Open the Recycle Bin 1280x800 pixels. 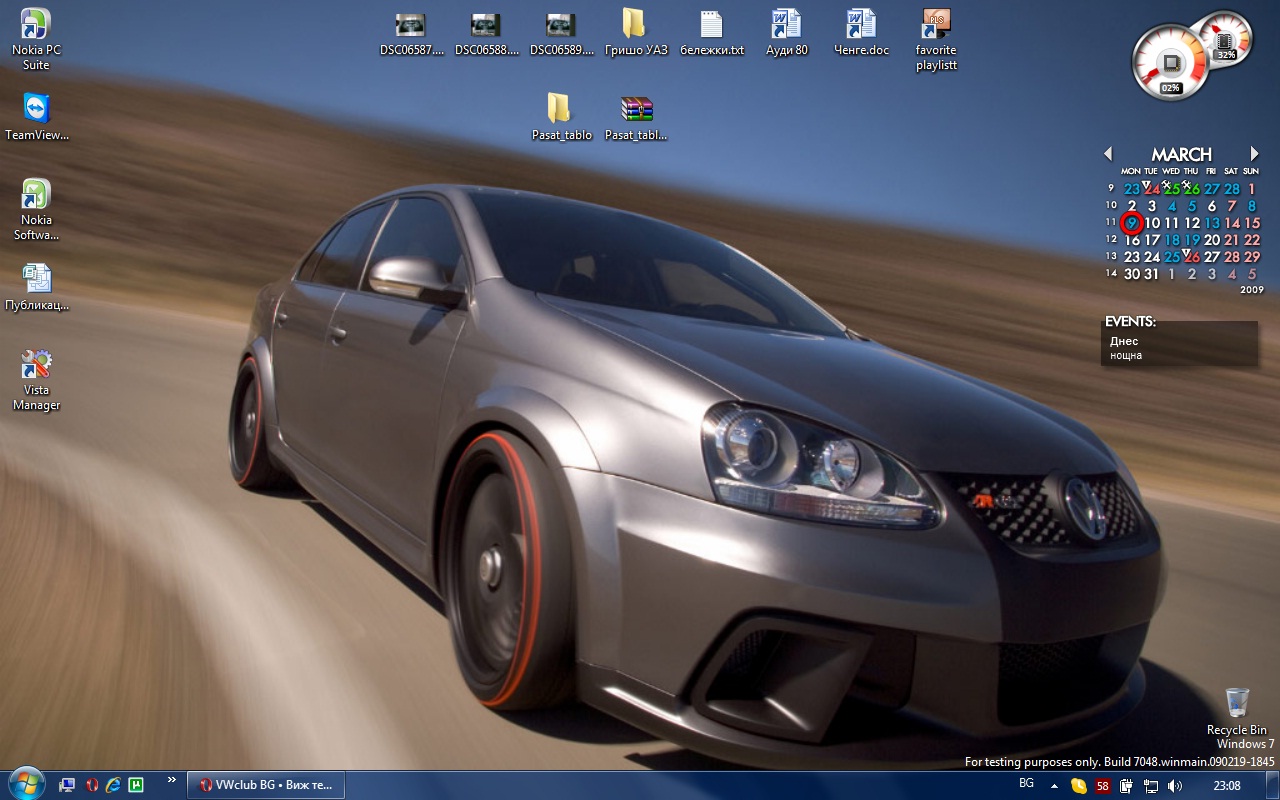coord(1237,703)
